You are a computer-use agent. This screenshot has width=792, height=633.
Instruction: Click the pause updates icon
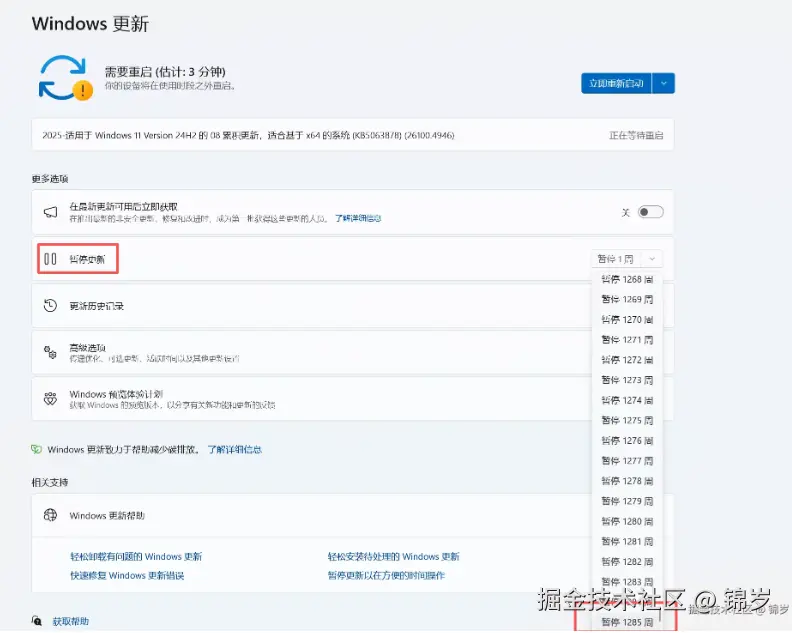pyautogui.click(x=50, y=259)
